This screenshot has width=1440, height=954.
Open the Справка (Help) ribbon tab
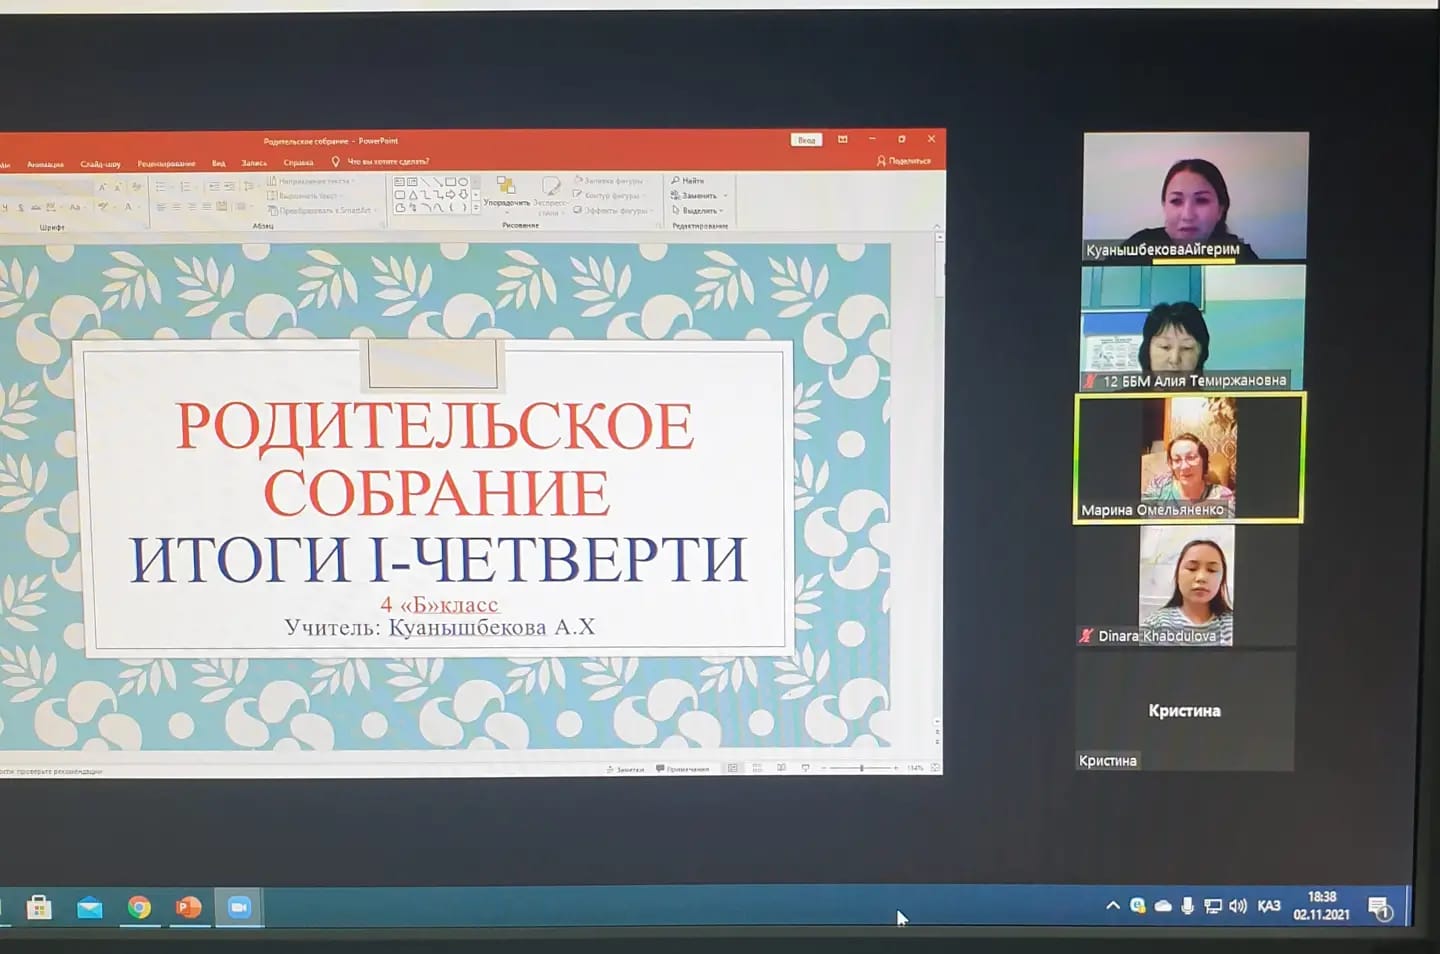click(298, 162)
